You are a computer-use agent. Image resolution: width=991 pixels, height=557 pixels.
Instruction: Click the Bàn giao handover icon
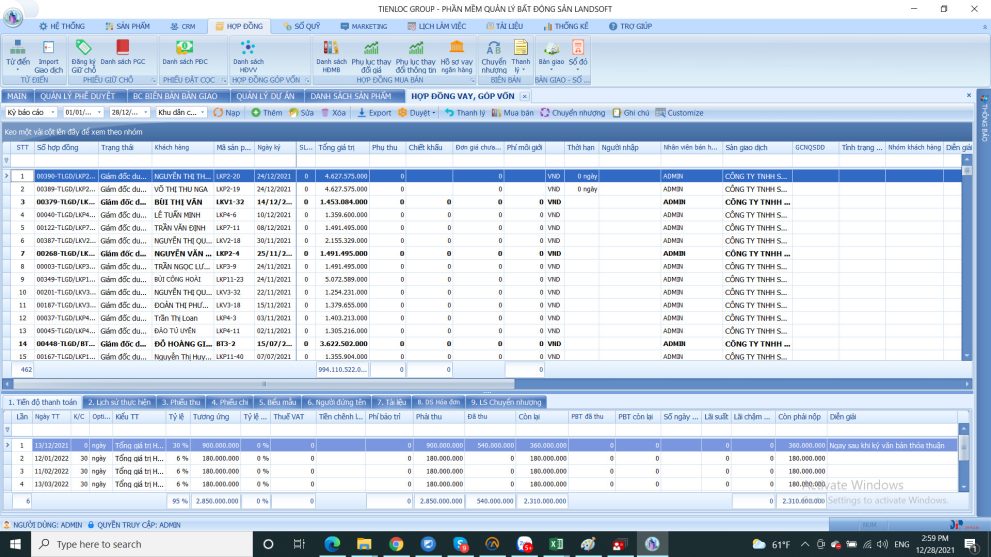(551, 48)
